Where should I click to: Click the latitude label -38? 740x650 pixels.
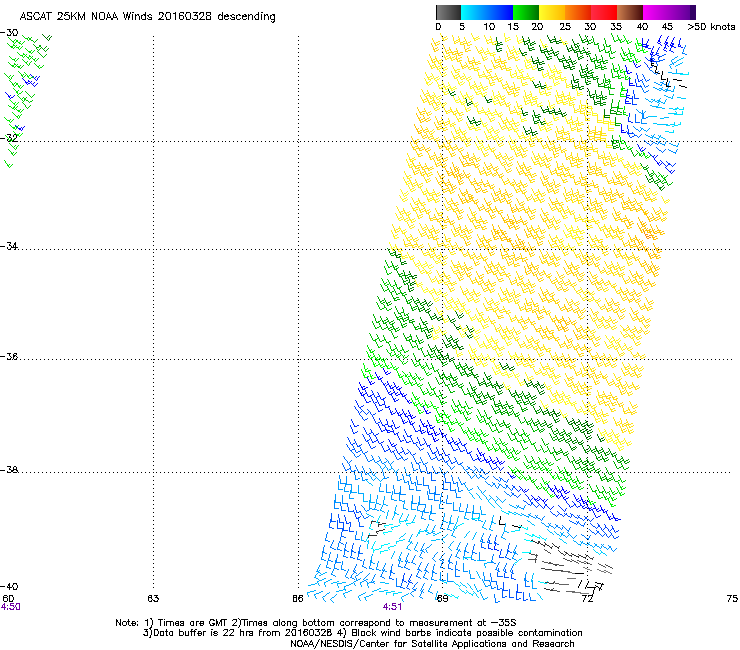pyautogui.click(x=9, y=470)
